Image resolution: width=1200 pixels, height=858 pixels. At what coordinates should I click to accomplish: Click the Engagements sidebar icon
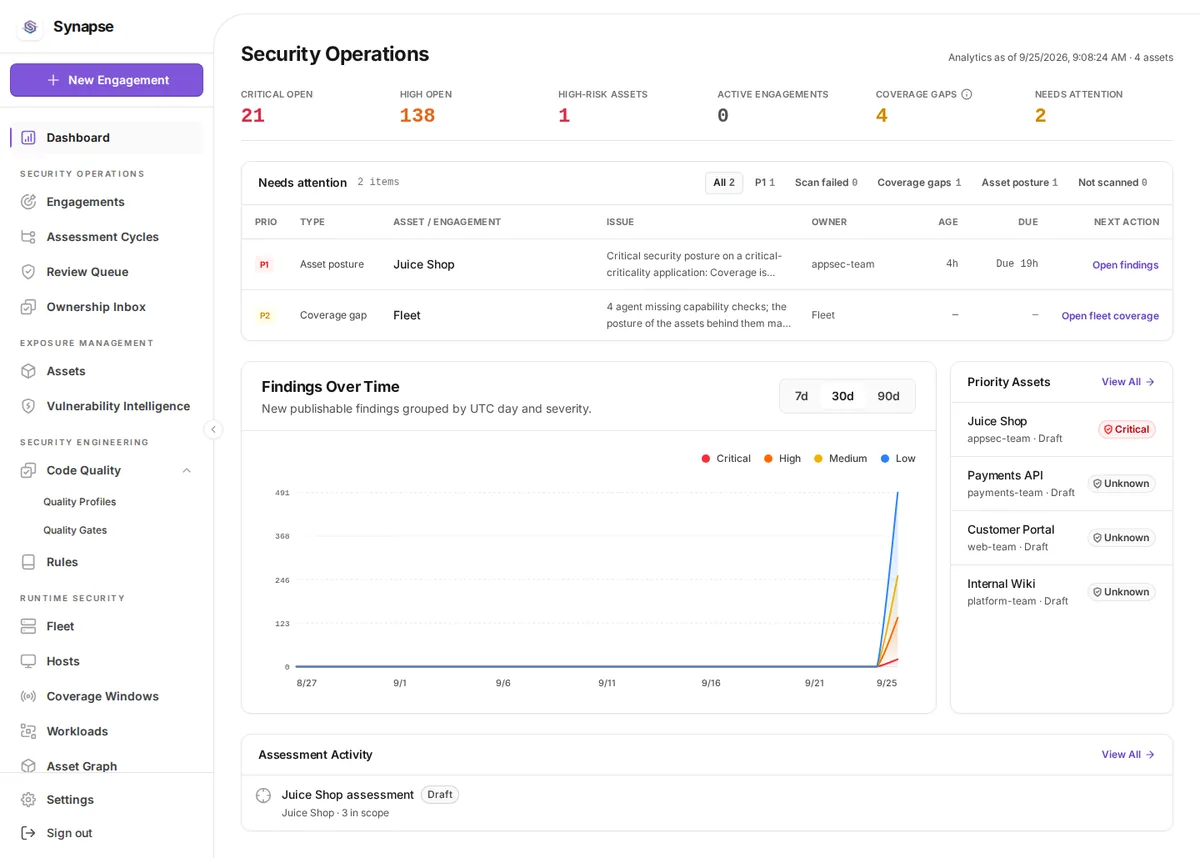coord(28,202)
